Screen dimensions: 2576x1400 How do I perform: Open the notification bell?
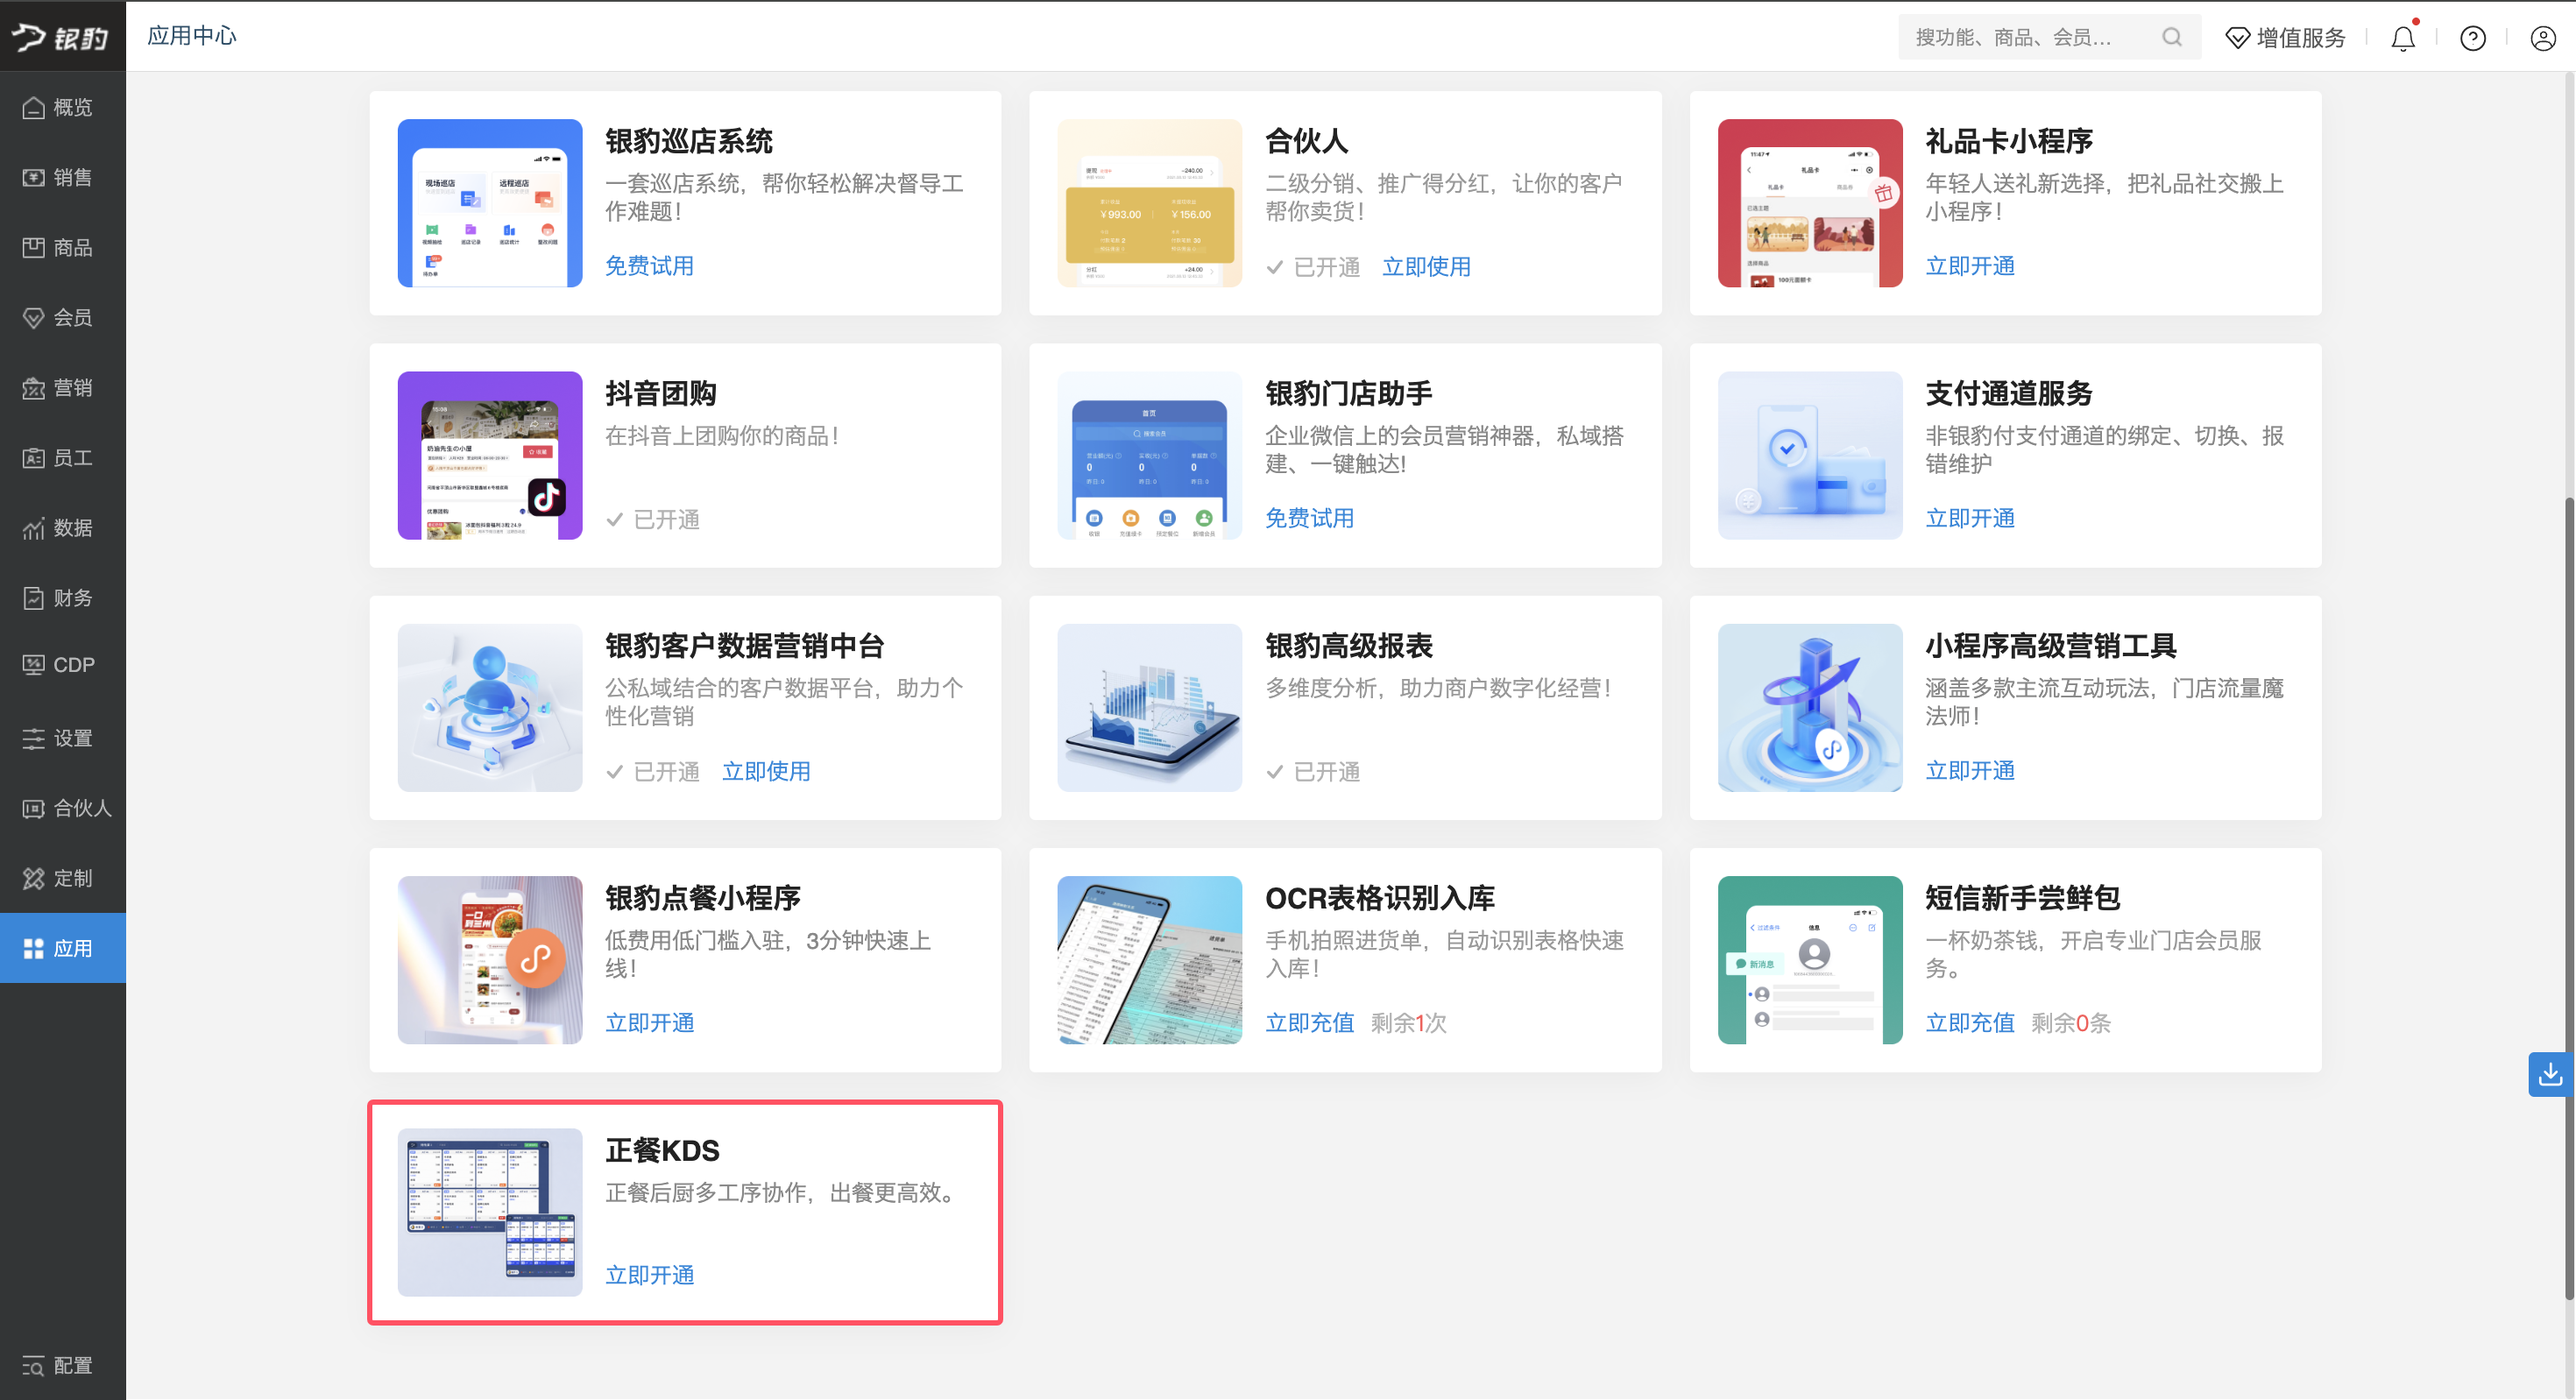tap(2403, 38)
